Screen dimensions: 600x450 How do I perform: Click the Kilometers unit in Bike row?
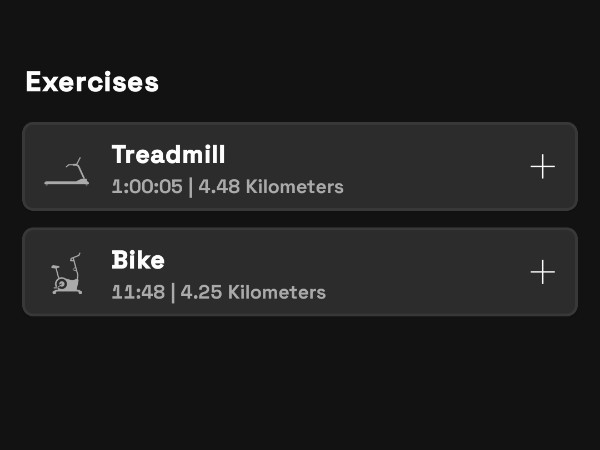coord(277,293)
